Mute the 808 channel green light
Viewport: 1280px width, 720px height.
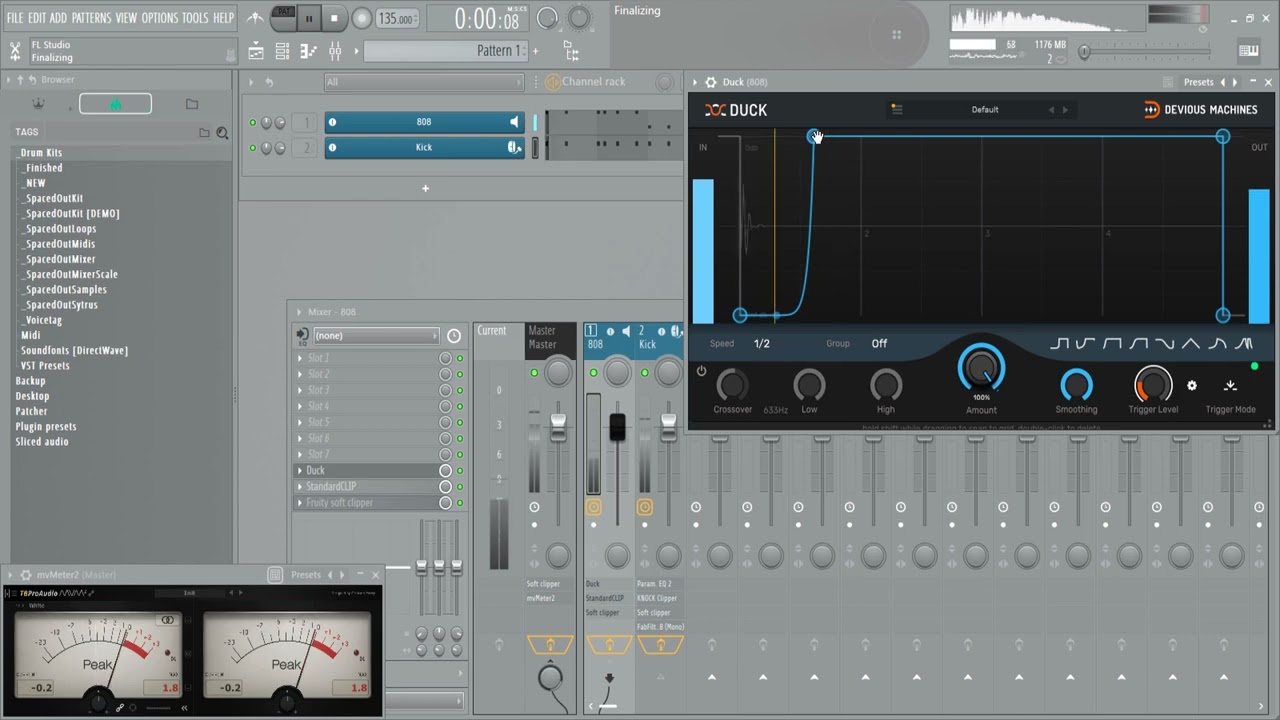(252, 122)
